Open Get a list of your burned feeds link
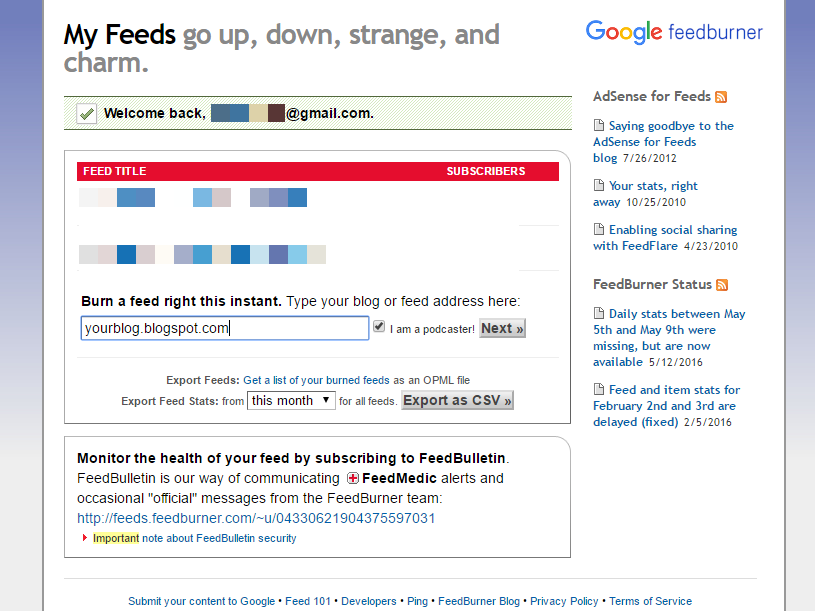The image size is (815, 611). [316, 380]
